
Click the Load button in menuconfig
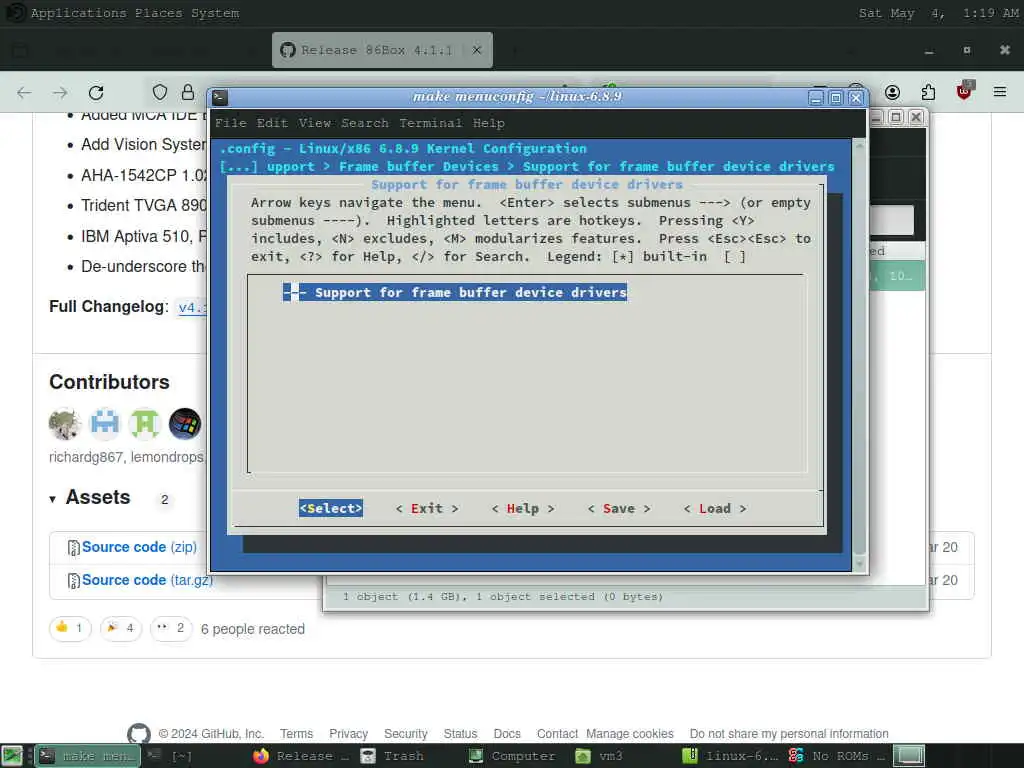715,508
